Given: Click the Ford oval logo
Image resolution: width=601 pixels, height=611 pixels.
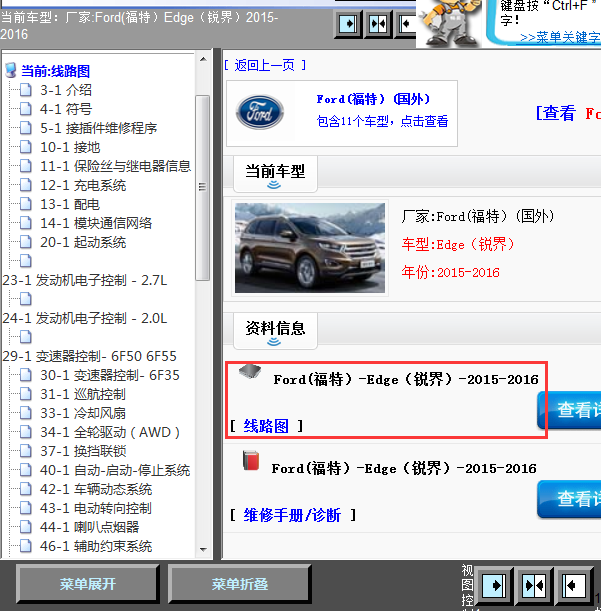Looking at the screenshot, I should (260, 113).
